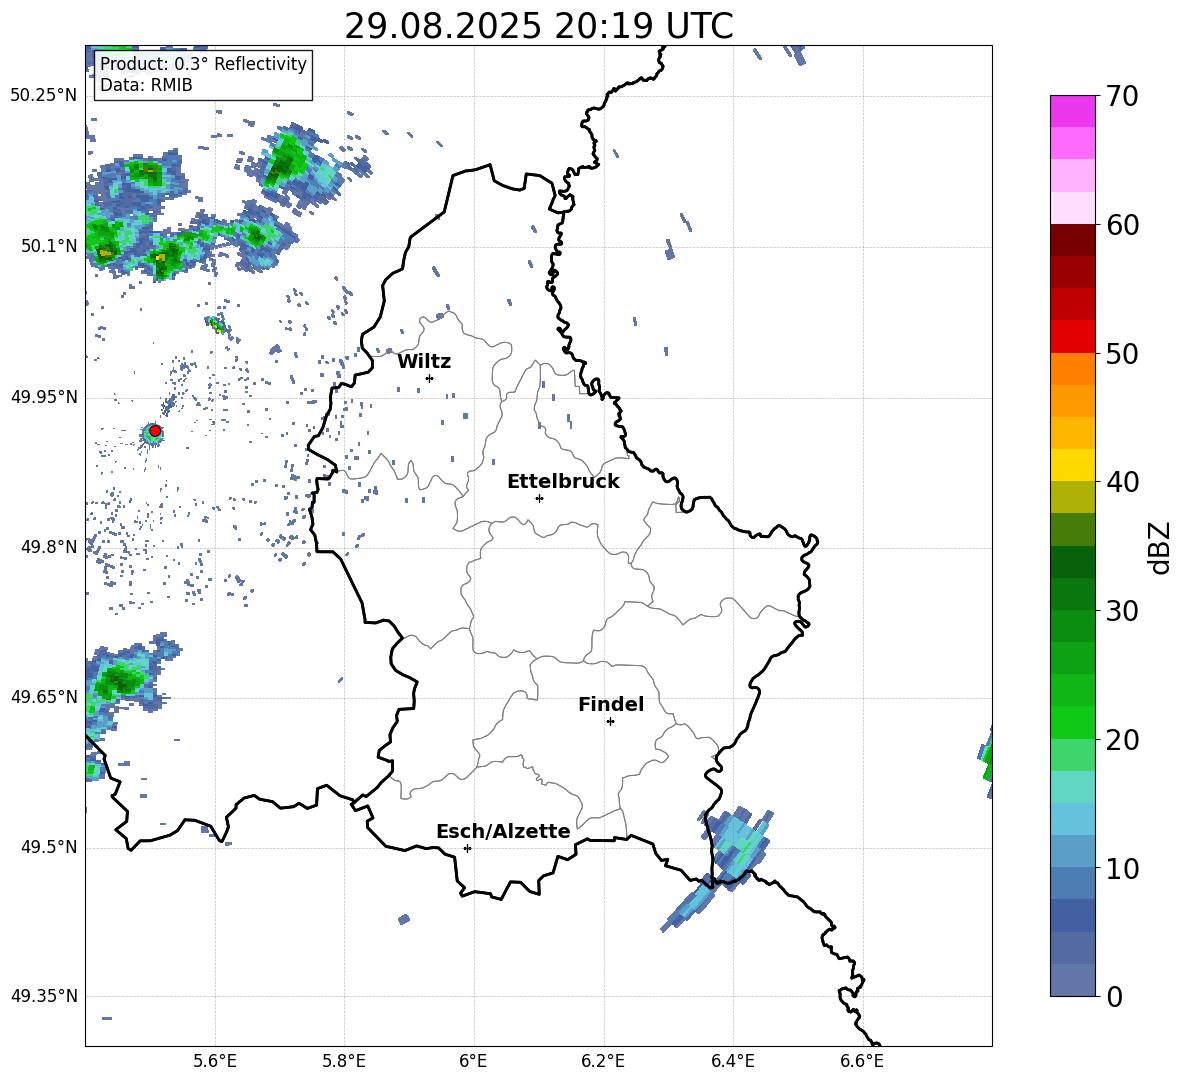Click the 6.4°E longitude label

[x=732, y=1061]
